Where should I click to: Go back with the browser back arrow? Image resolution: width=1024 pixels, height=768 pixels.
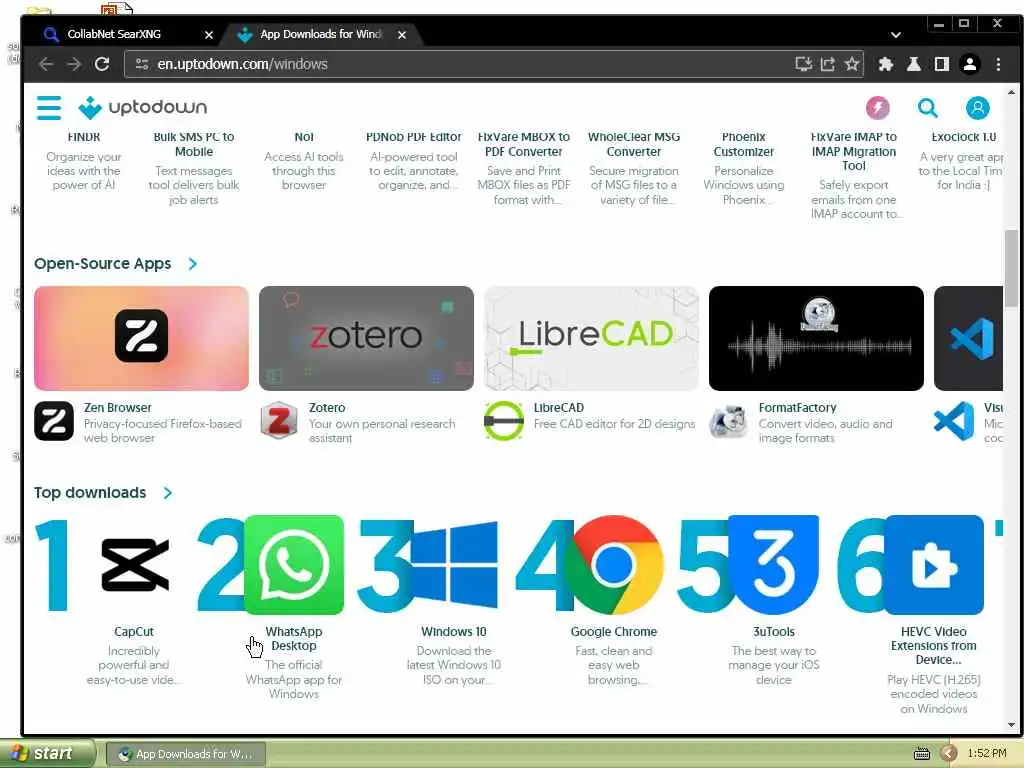coord(46,64)
